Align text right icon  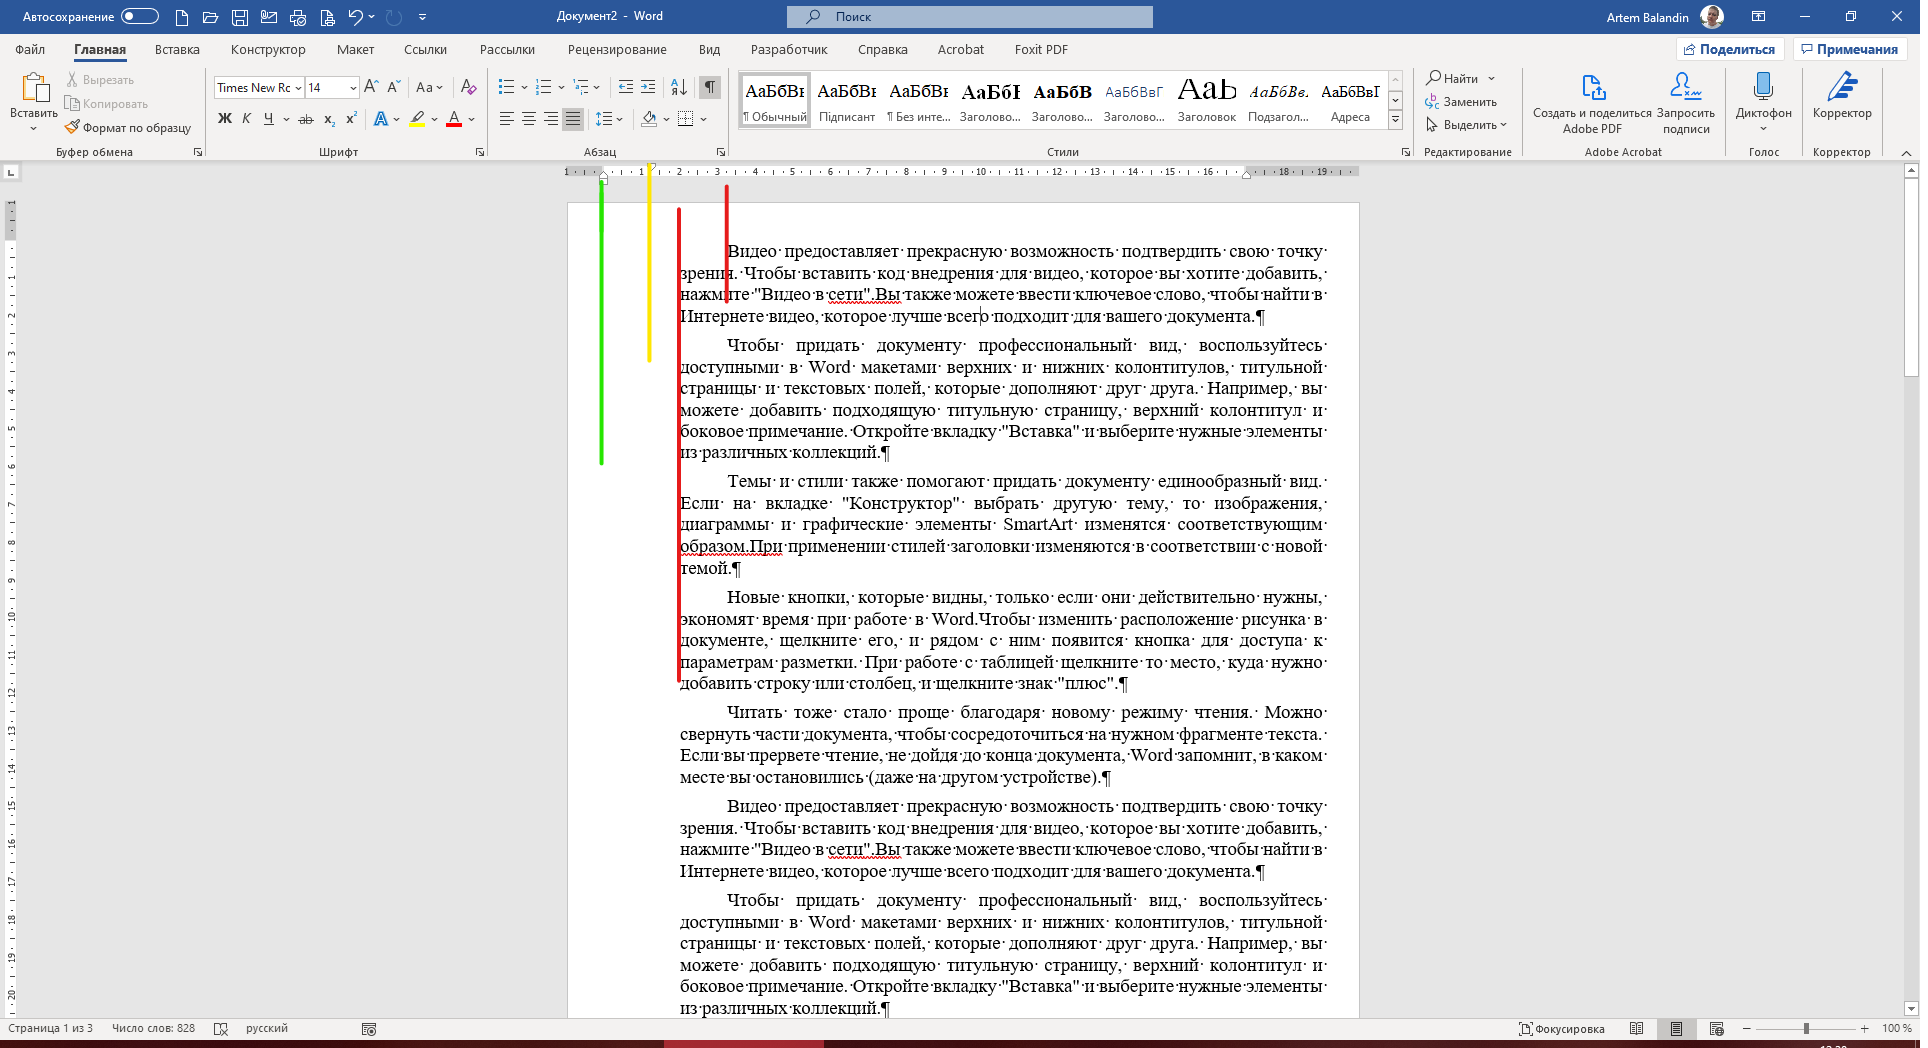coord(551,119)
